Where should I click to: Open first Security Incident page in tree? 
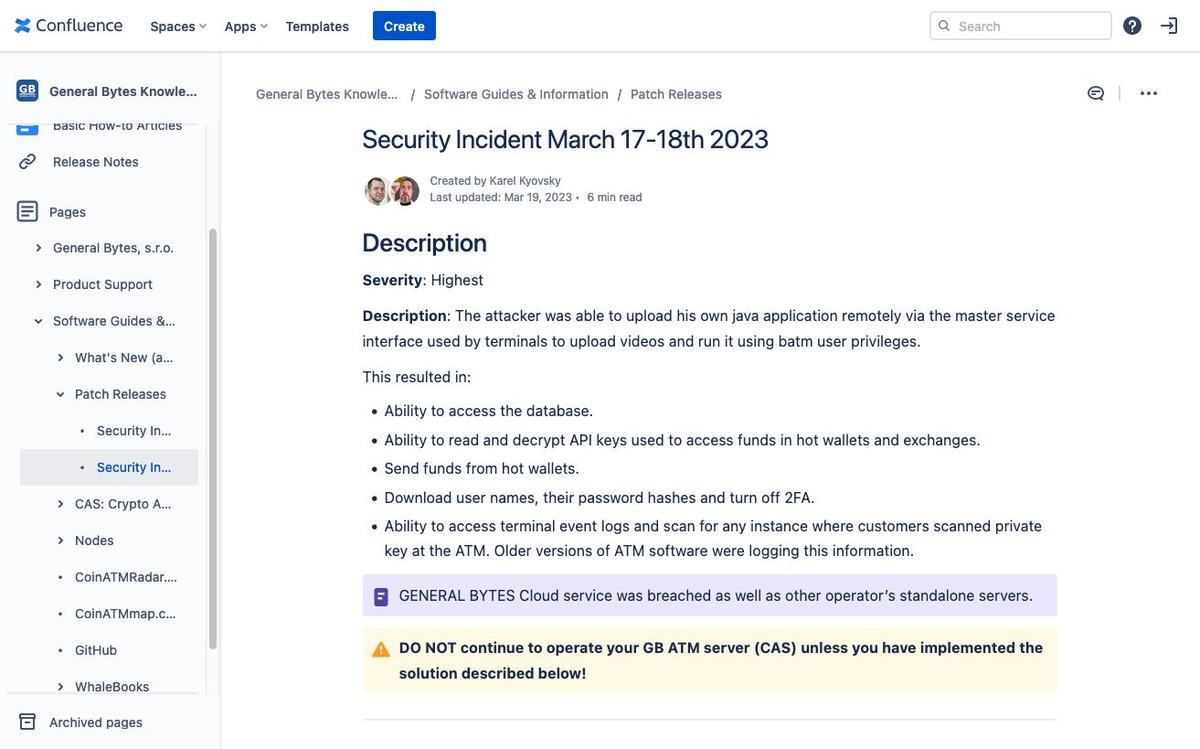click(136, 430)
